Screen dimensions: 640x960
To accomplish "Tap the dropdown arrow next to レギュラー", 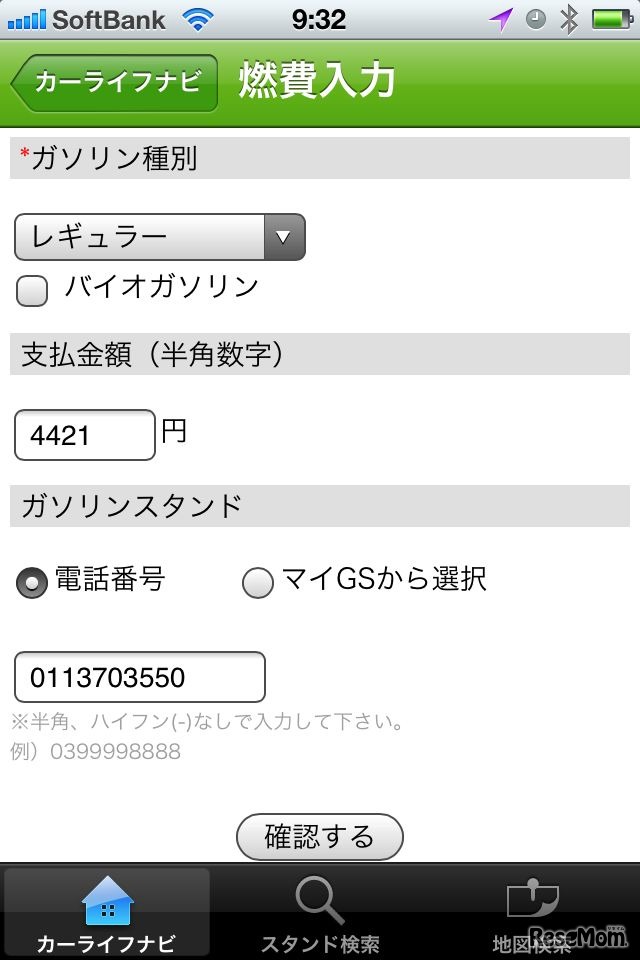I will [283, 237].
